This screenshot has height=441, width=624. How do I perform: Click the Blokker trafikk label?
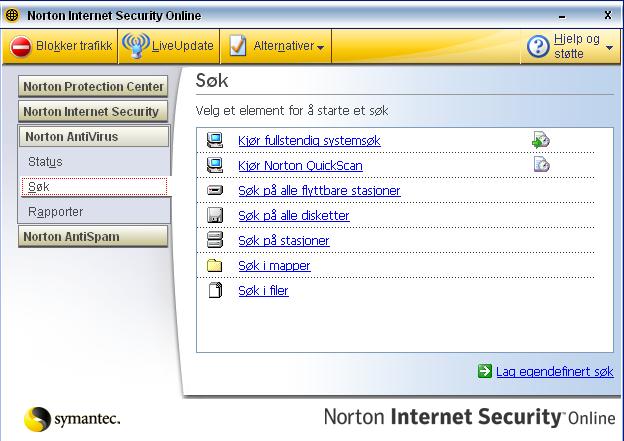[x=74, y=46]
